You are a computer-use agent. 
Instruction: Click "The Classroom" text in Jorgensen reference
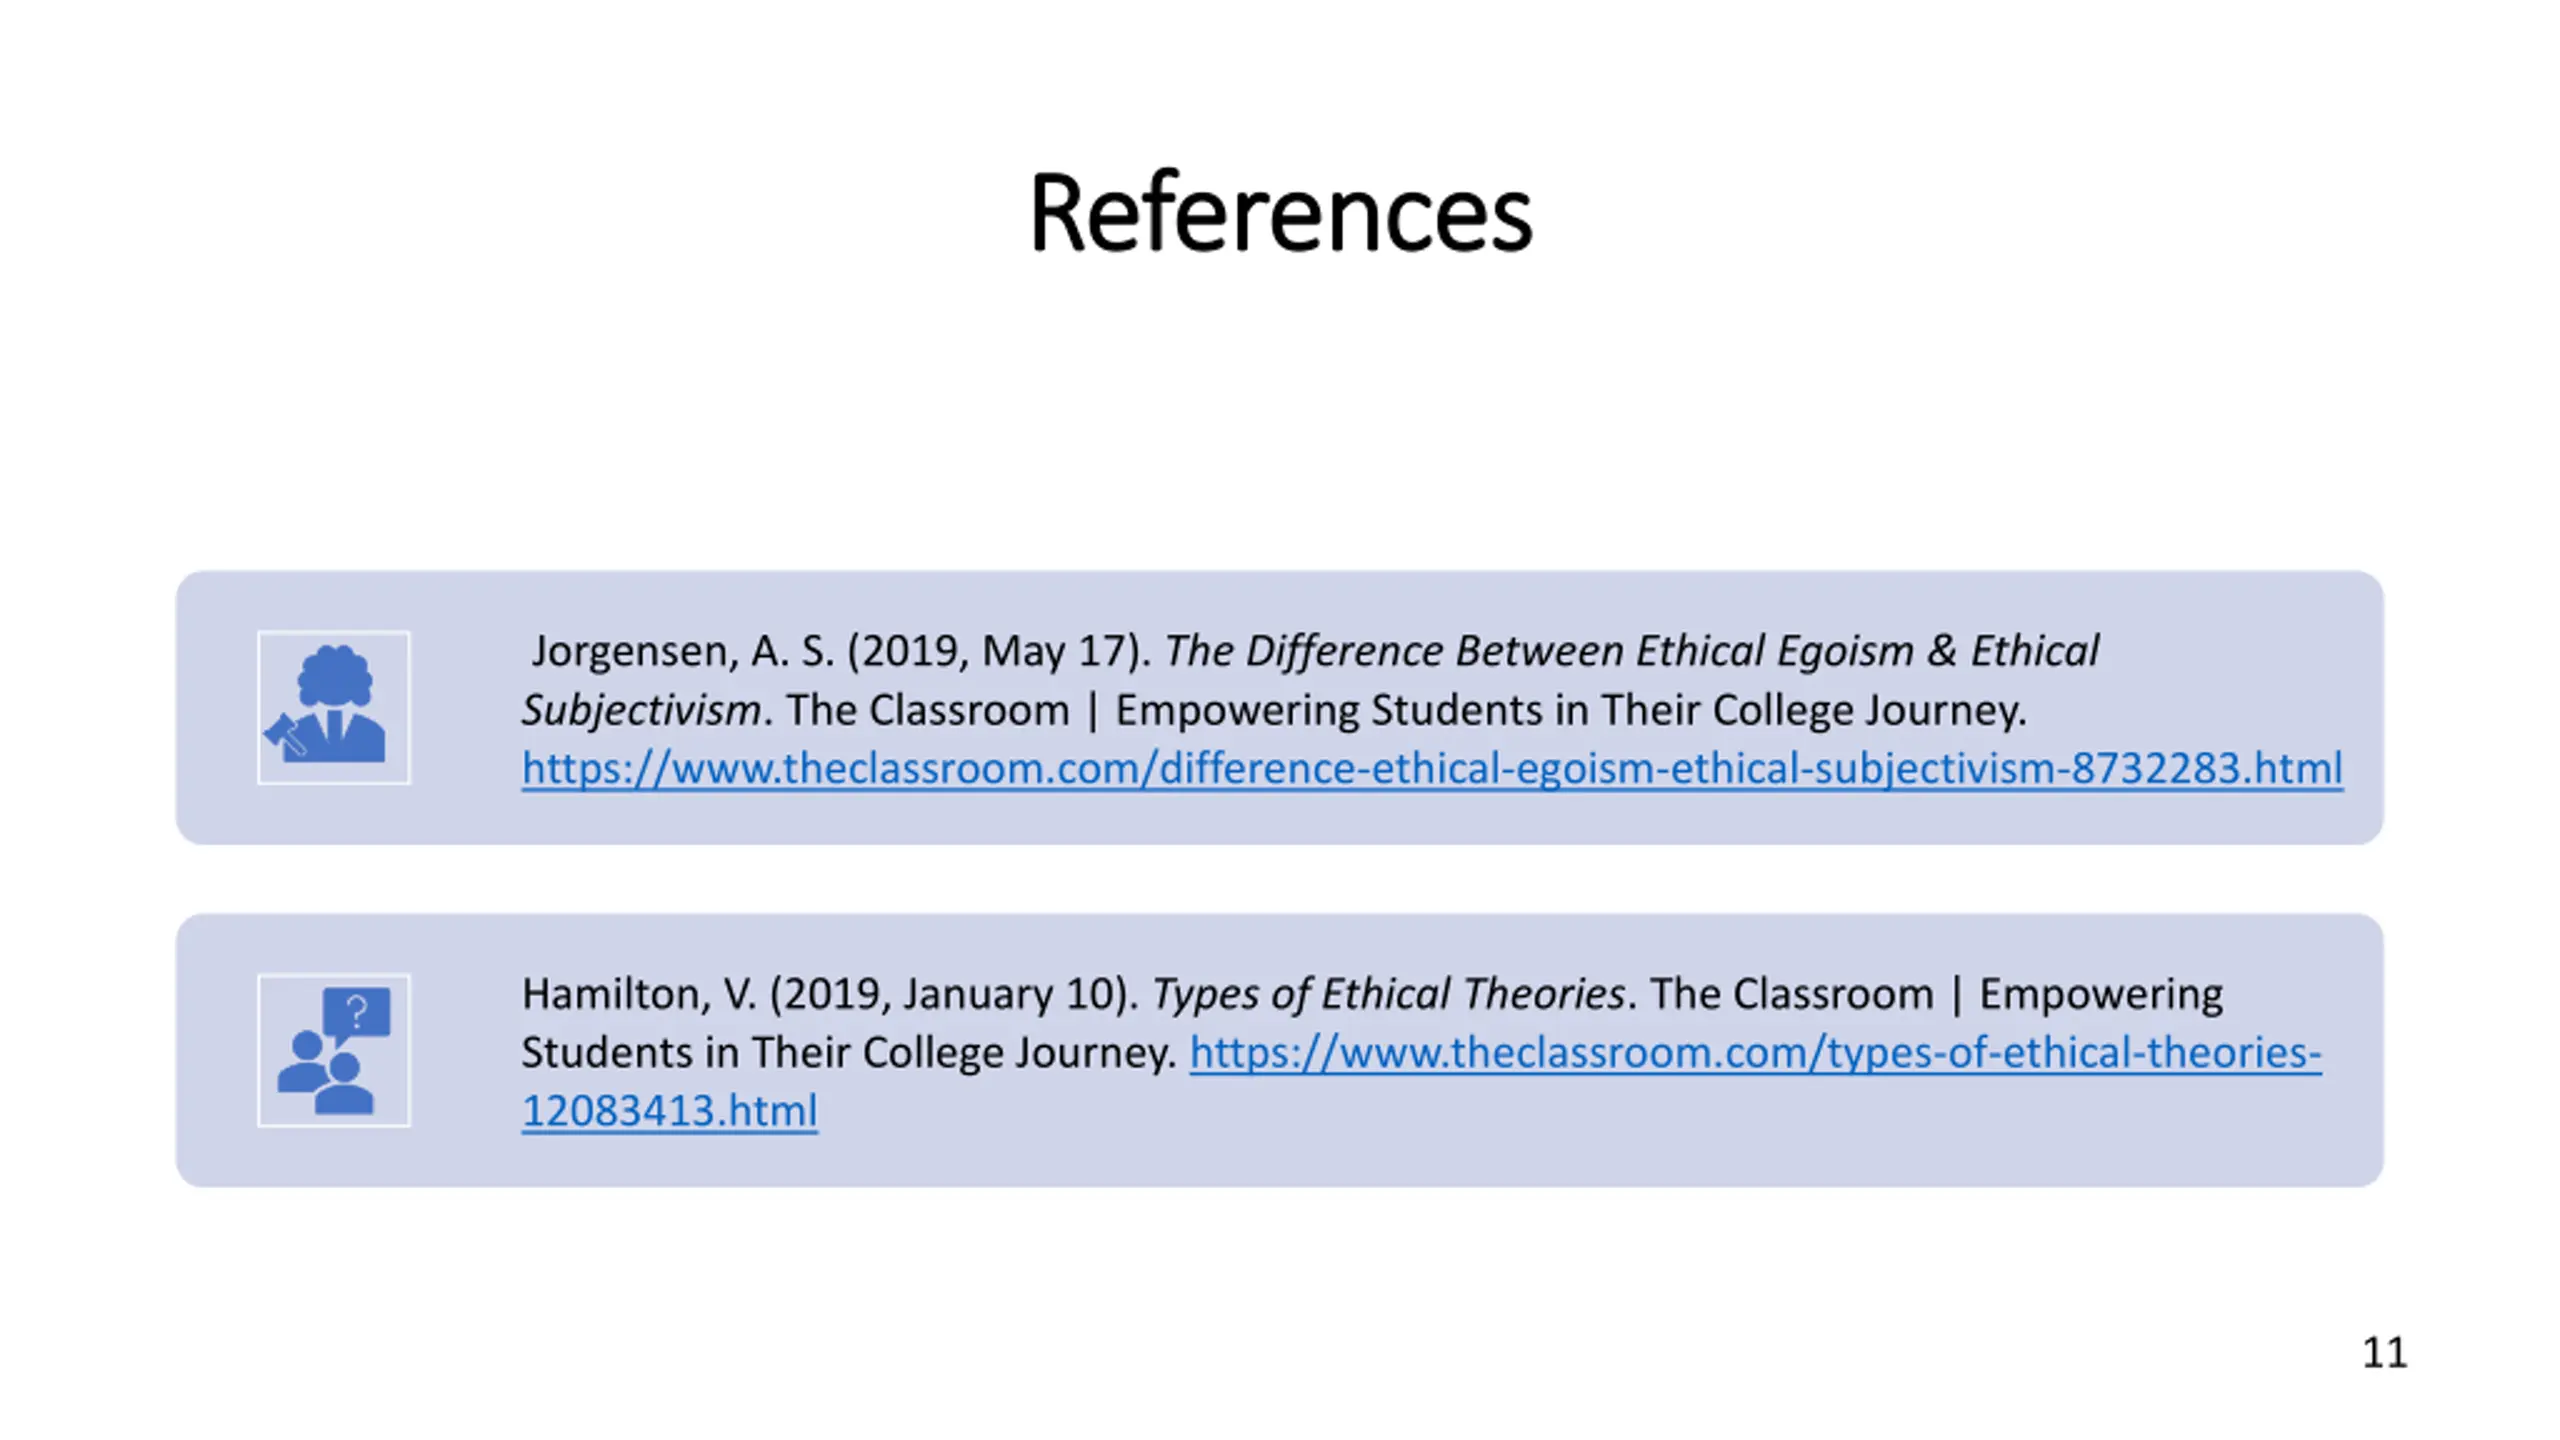[927, 710]
